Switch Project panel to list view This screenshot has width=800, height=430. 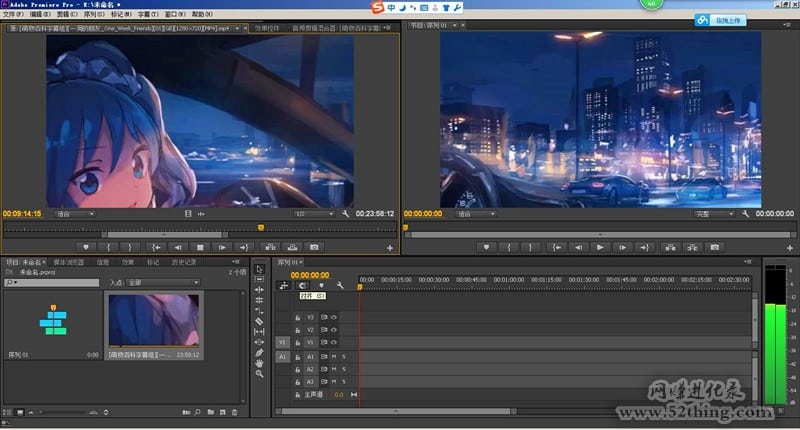click(7, 412)
